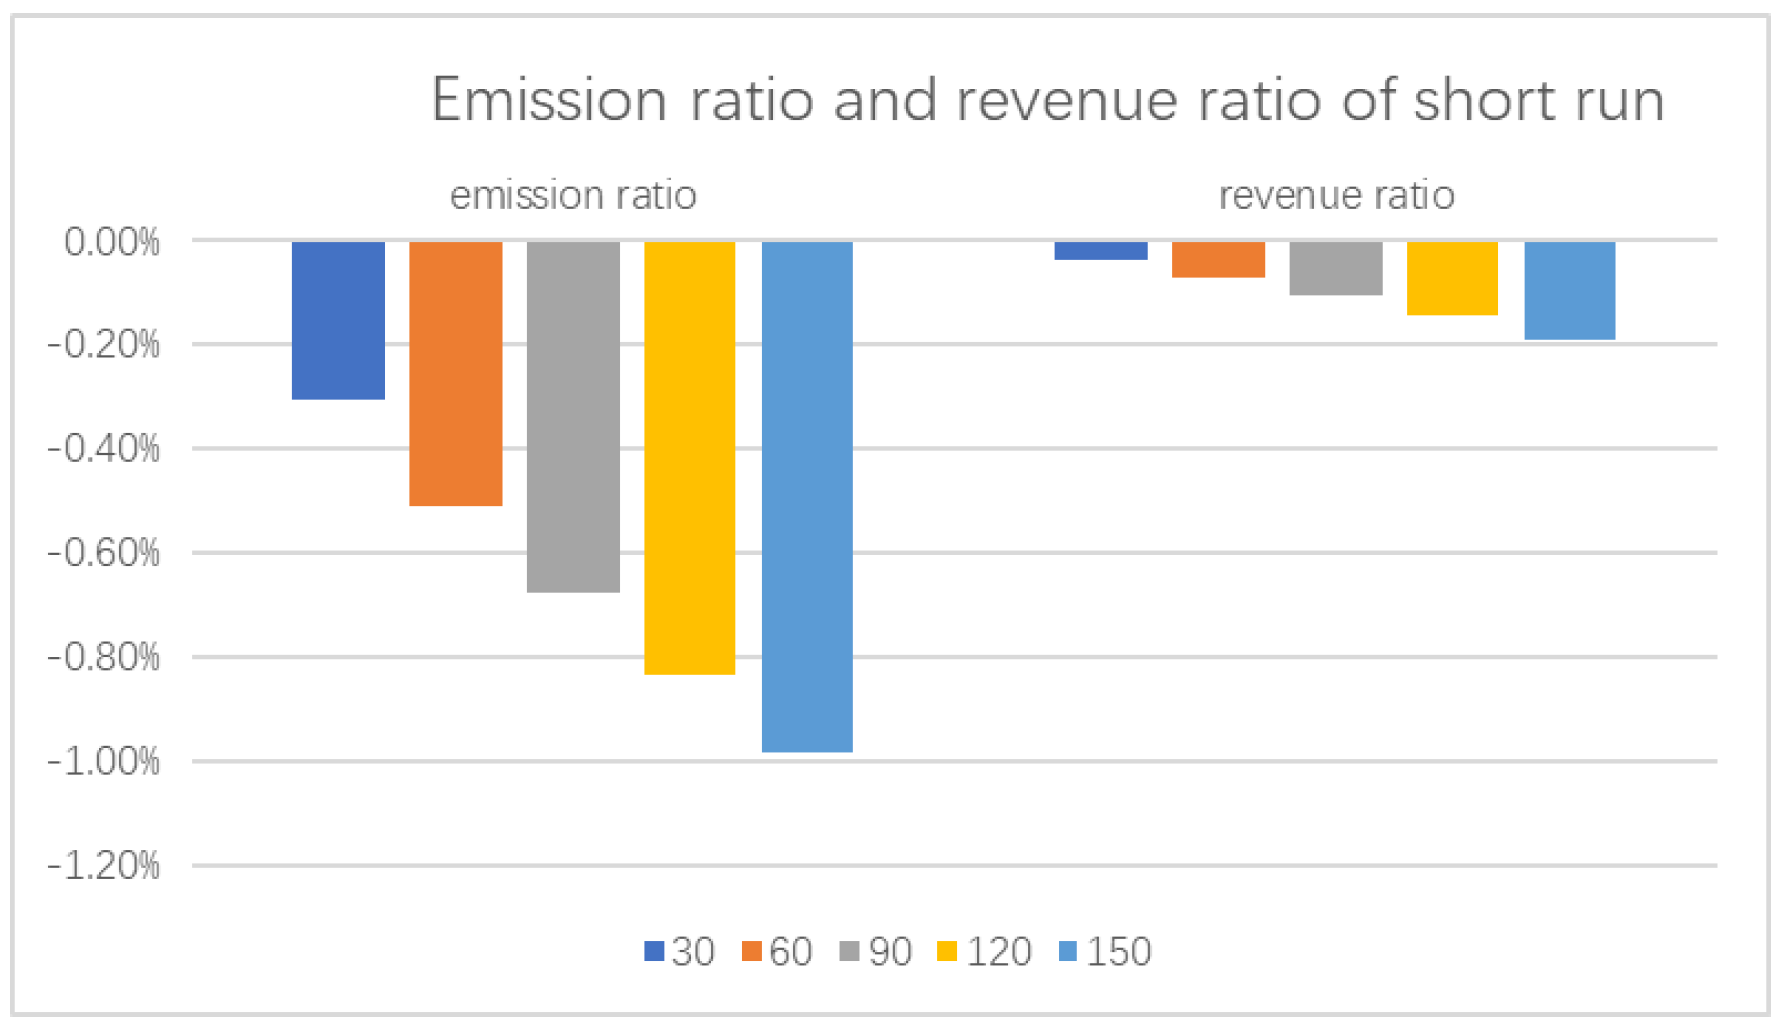Select the gray 90 bar under revenue ratio
Viewport: 1784px width, 1033px height.
[1336, 269]
